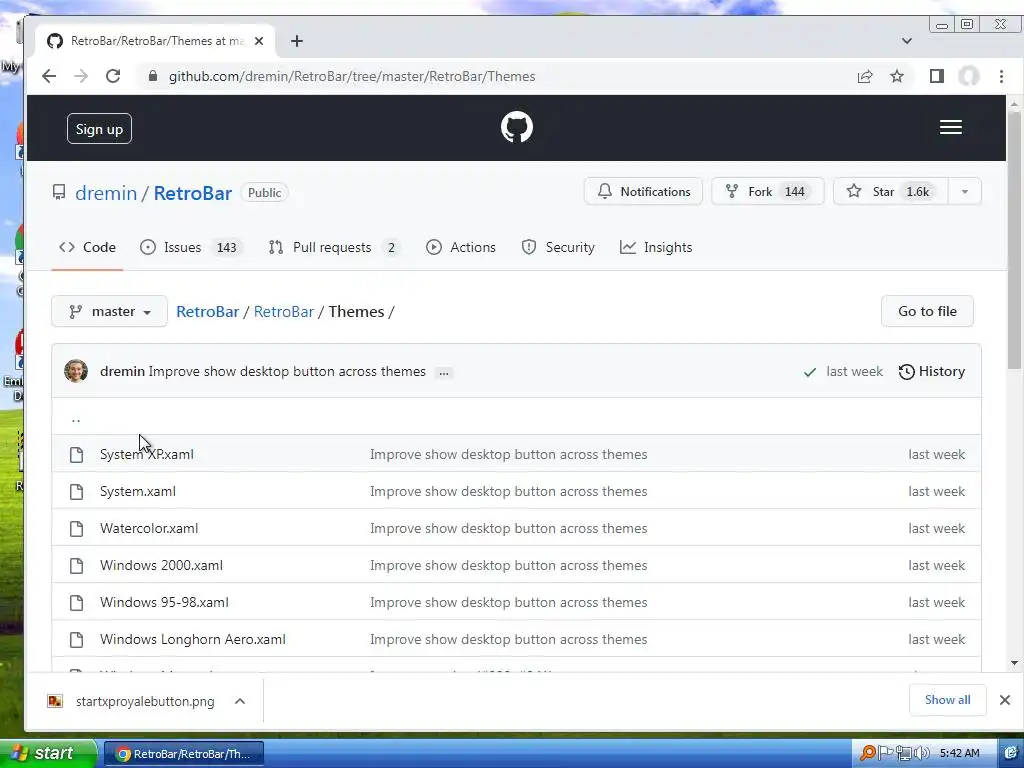Expand the commit message ellipsis button

coord(444,372)
